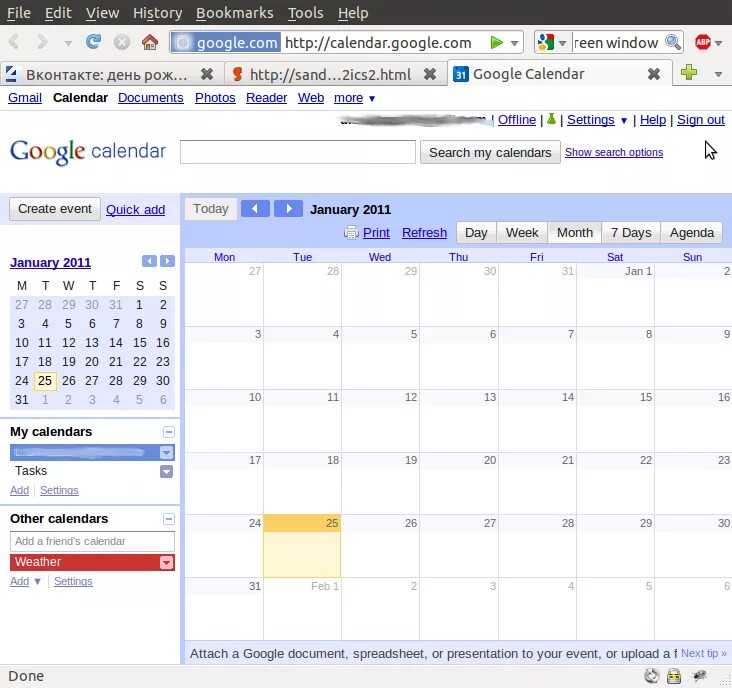Click the browser back arrow
The height and width of the screenshot is (688, 732).
pyautogui.click(x=14, y=42)
